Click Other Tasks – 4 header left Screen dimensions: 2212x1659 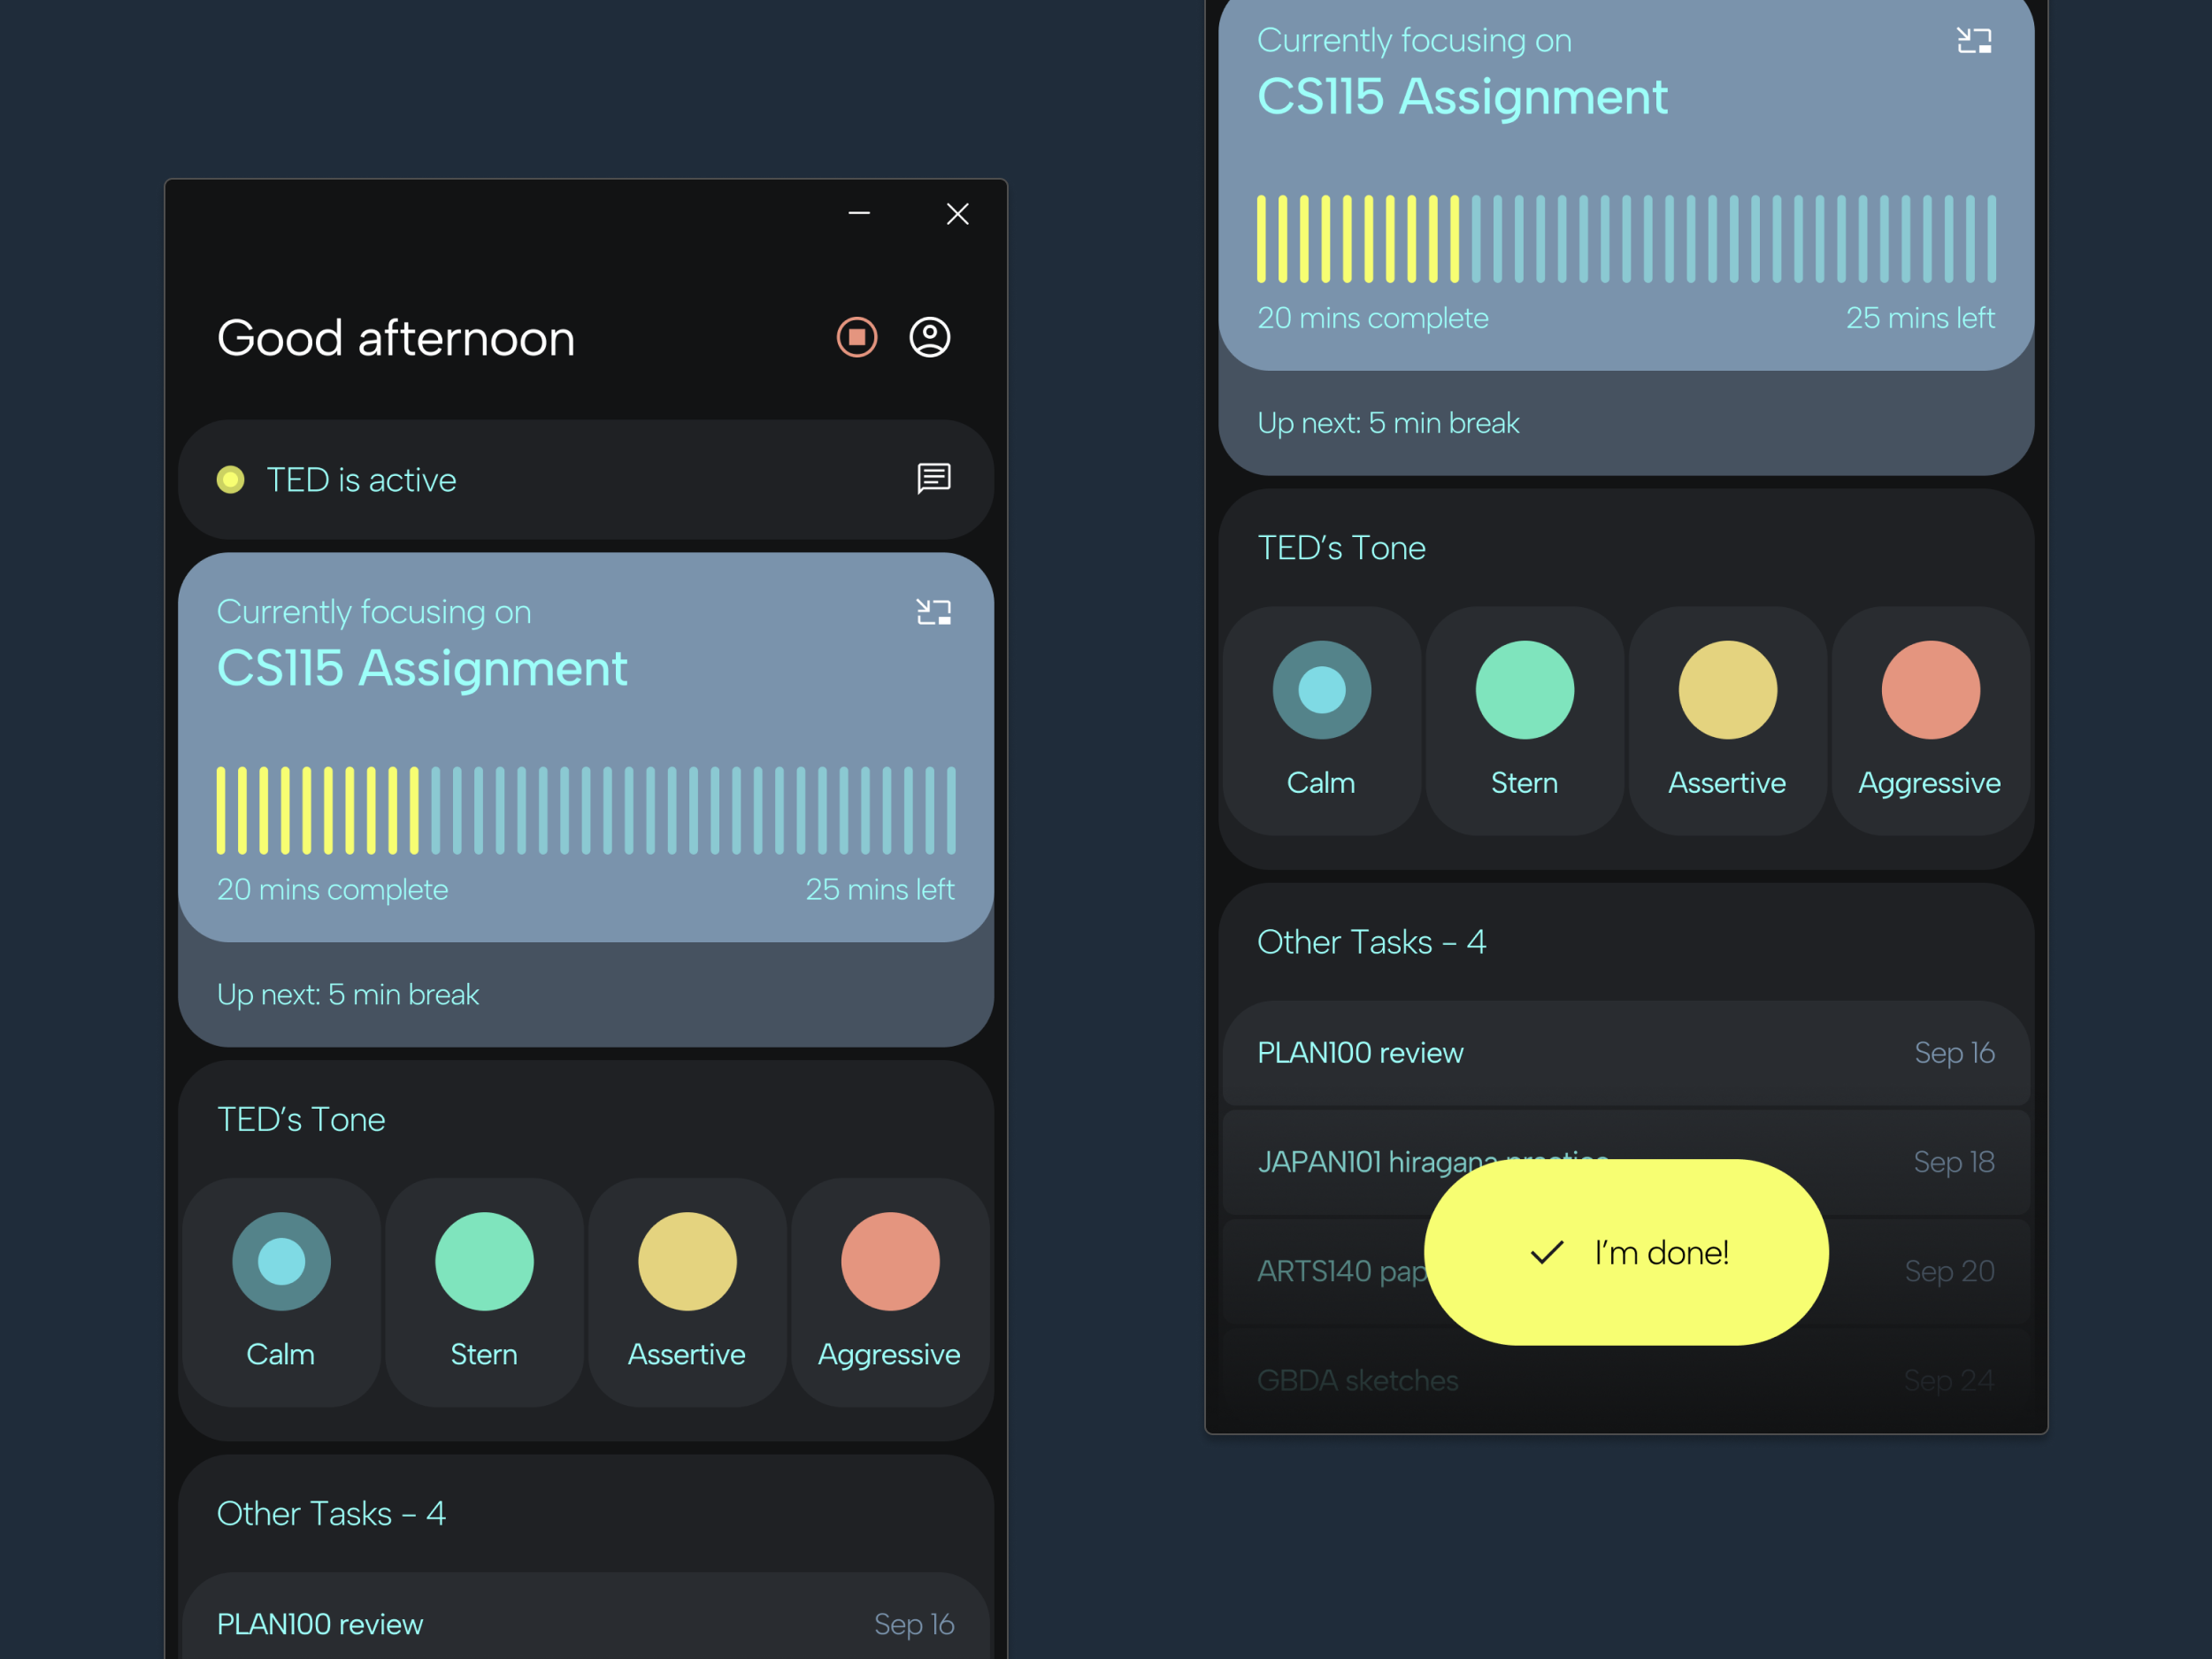click(x=331, y=1513)
